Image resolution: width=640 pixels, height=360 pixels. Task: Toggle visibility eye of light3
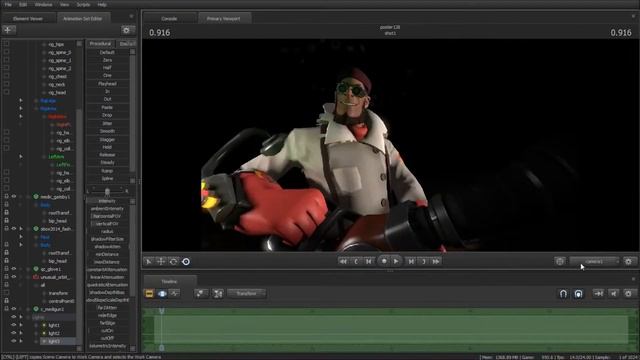coord(13,341)
